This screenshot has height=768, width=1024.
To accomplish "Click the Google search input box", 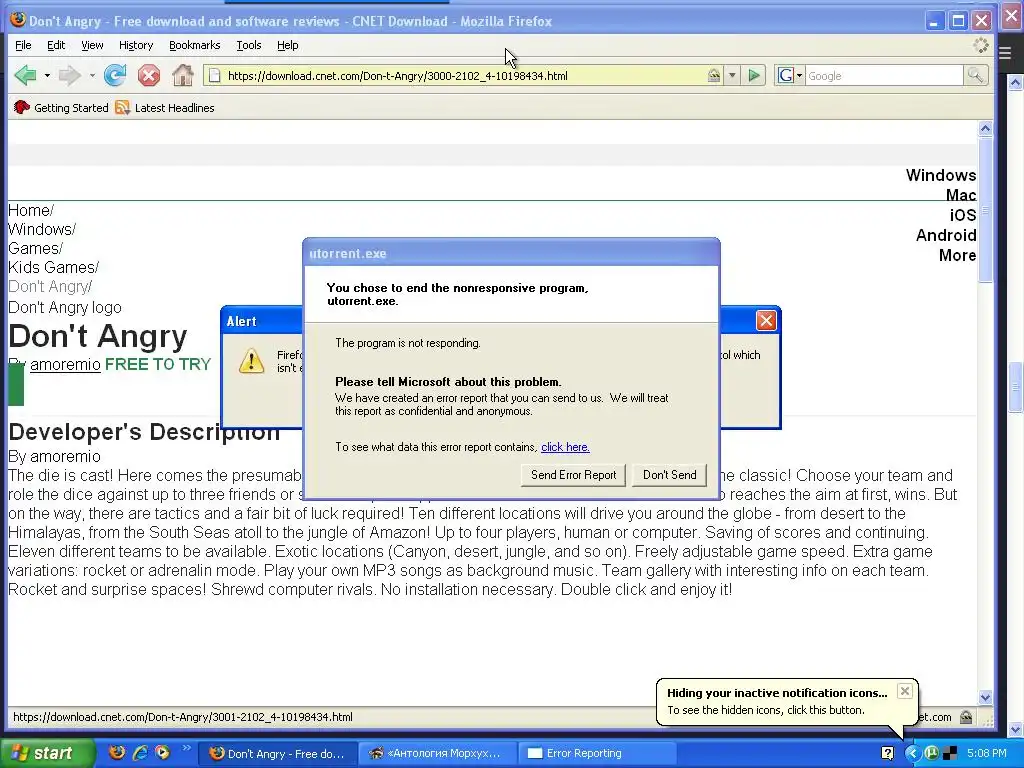I will pyautogui.click(x=884, y=76).
